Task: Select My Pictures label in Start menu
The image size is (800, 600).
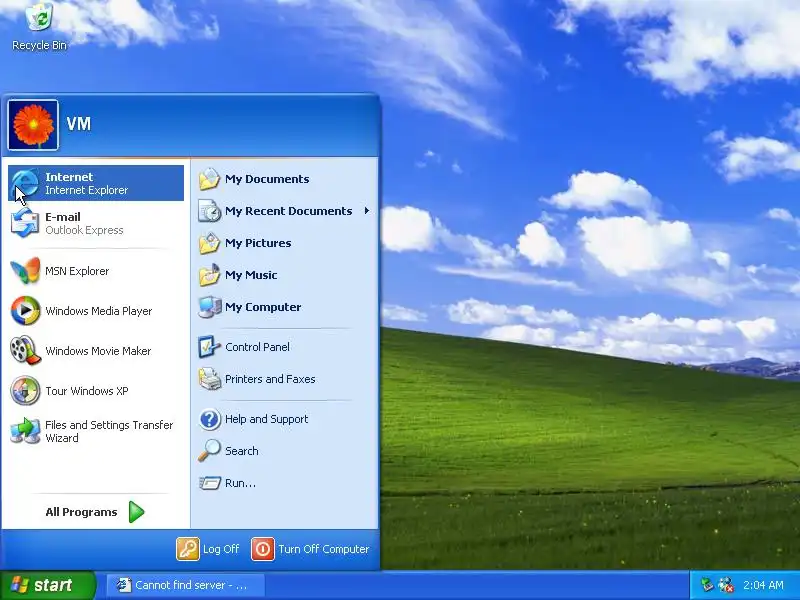Action: pos(258,243)
